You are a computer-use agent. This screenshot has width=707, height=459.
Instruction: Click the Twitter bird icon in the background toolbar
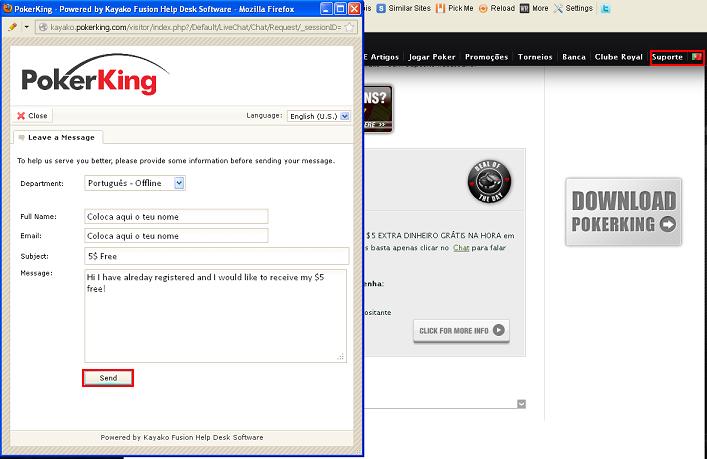[606, 8]
